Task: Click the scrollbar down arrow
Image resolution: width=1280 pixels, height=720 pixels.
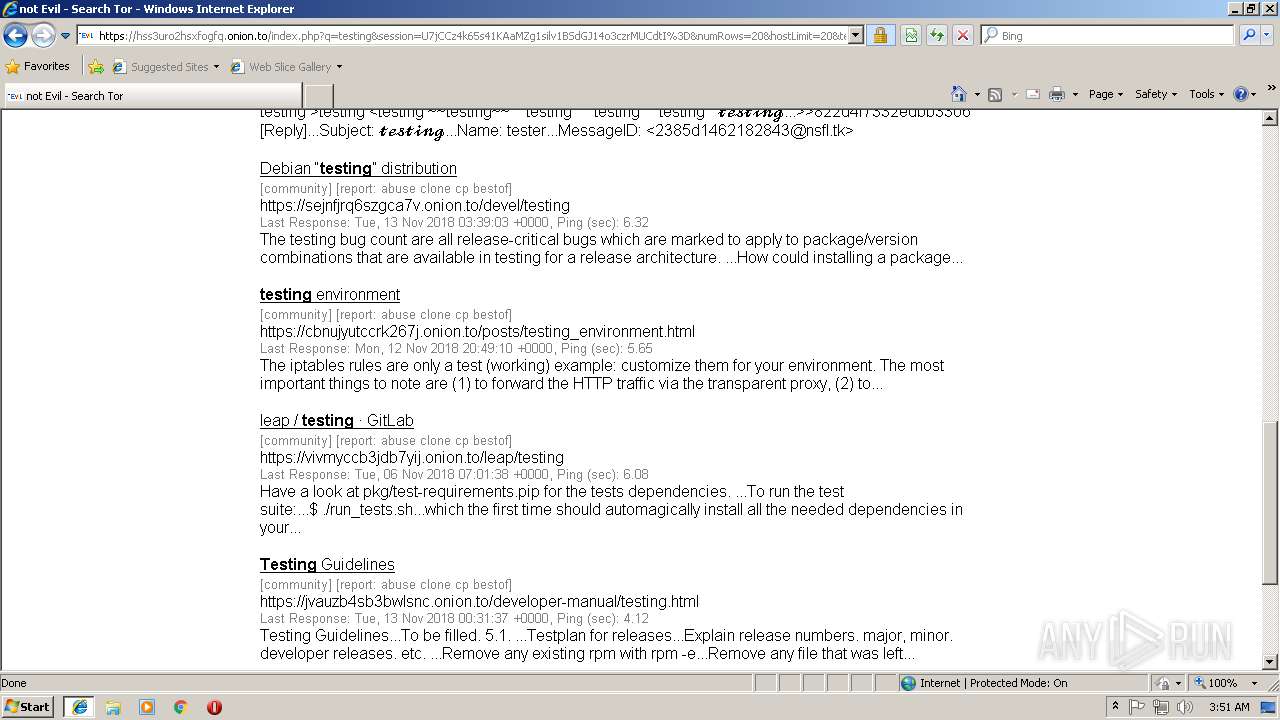Action: click(1270, 661)
